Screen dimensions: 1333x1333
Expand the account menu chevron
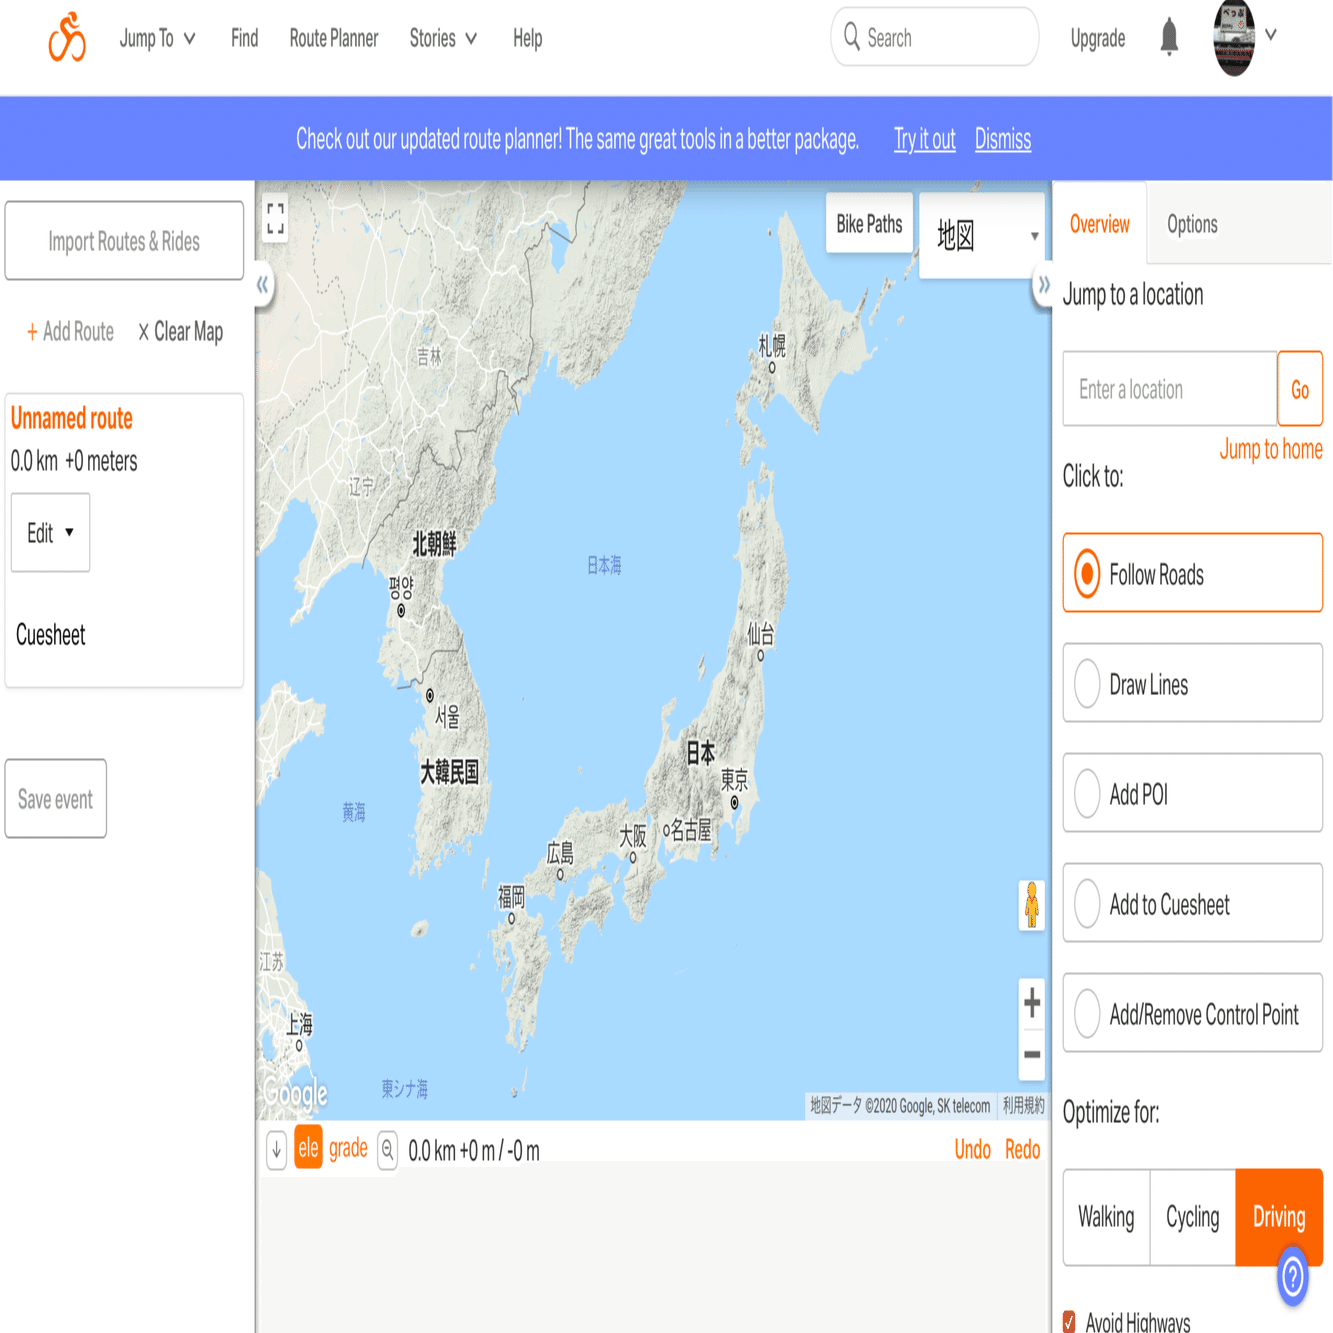point(1271,35)
